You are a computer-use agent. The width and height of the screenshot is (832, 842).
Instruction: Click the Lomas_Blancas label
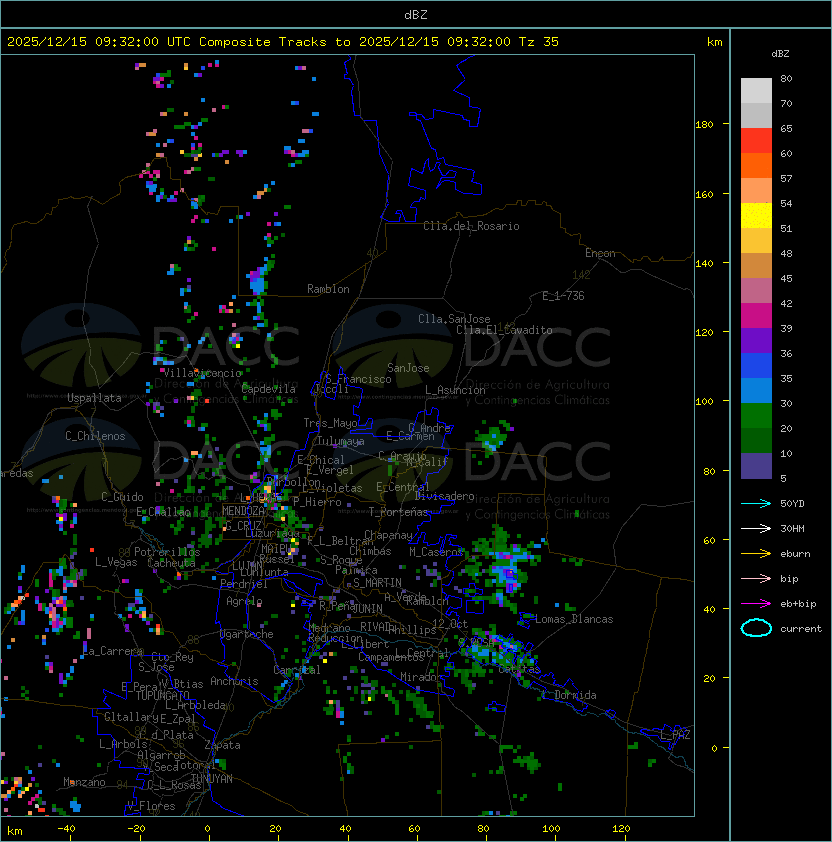coord(574,619)
